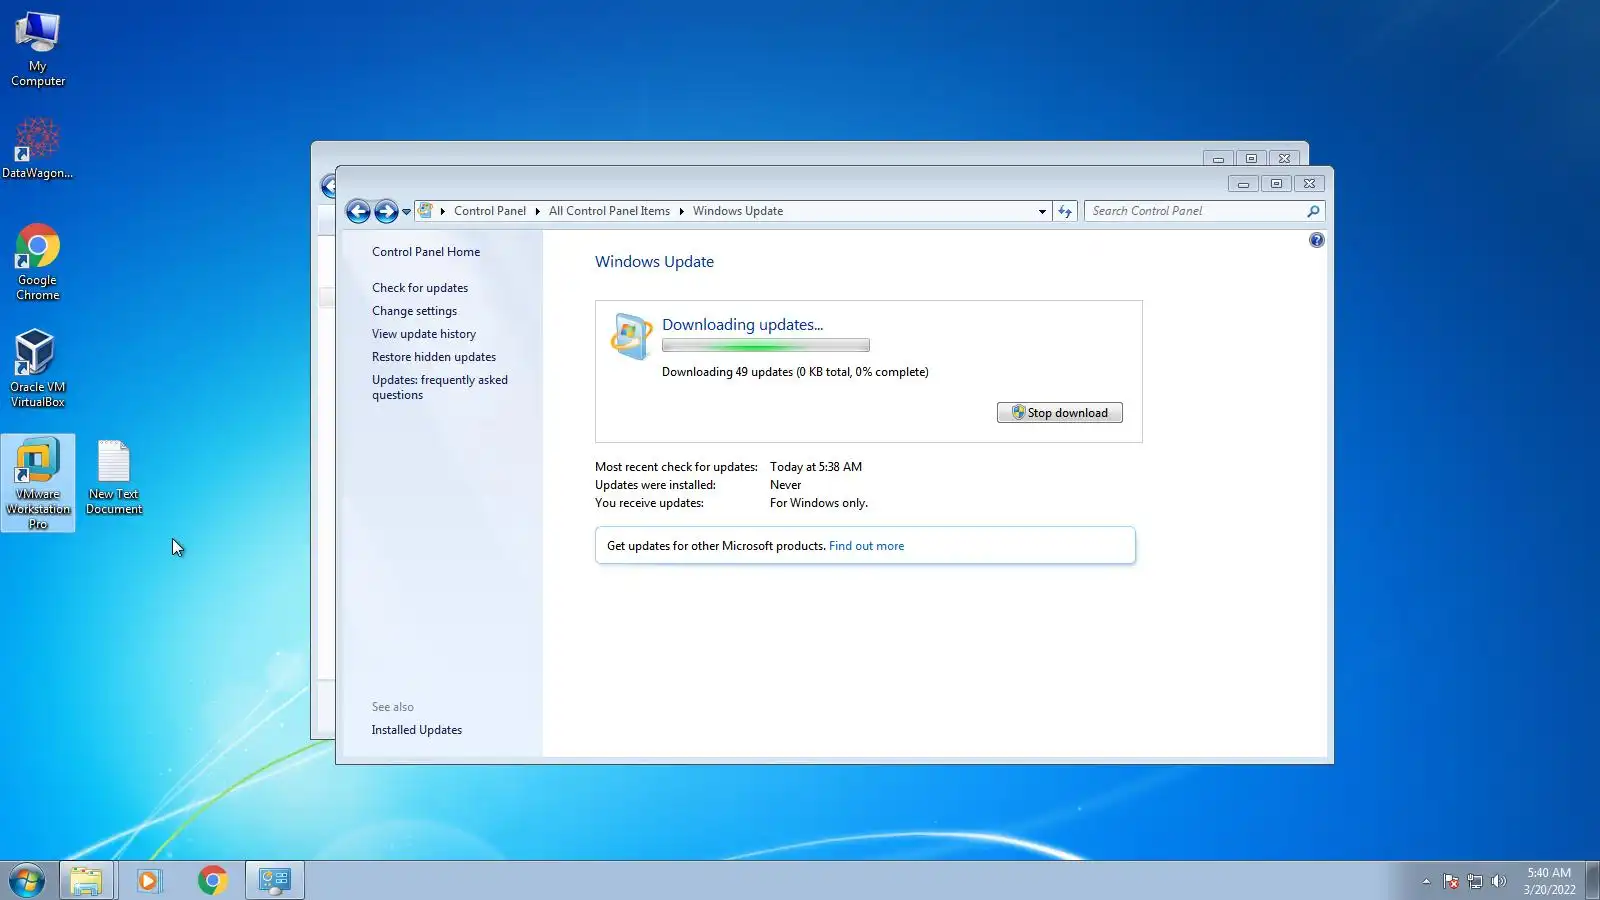Go back in Windows Update window
This screenshot has height=900, width=1600.
[358, 211]
